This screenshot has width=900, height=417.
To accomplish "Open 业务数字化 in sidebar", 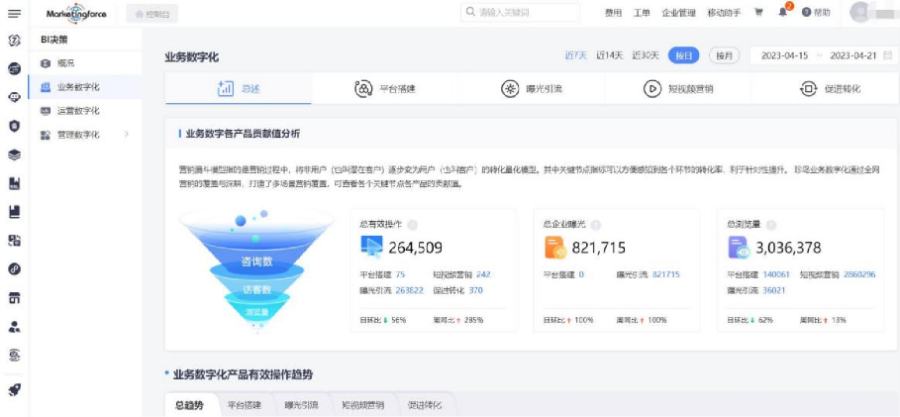I will [84, 87].
